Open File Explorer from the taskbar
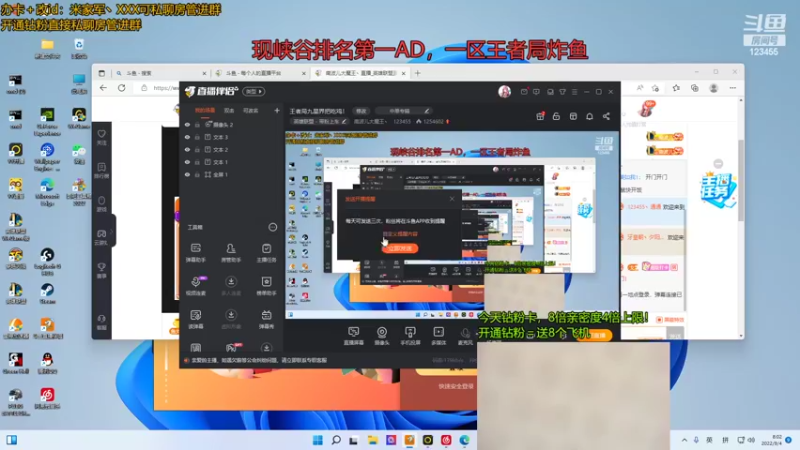 coord(372,440)
